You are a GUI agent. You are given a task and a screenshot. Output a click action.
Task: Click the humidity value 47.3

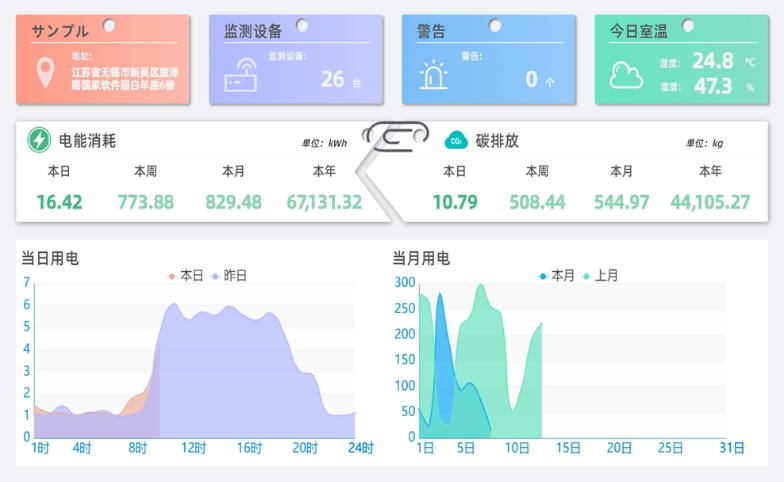click(x=713, y=86)
